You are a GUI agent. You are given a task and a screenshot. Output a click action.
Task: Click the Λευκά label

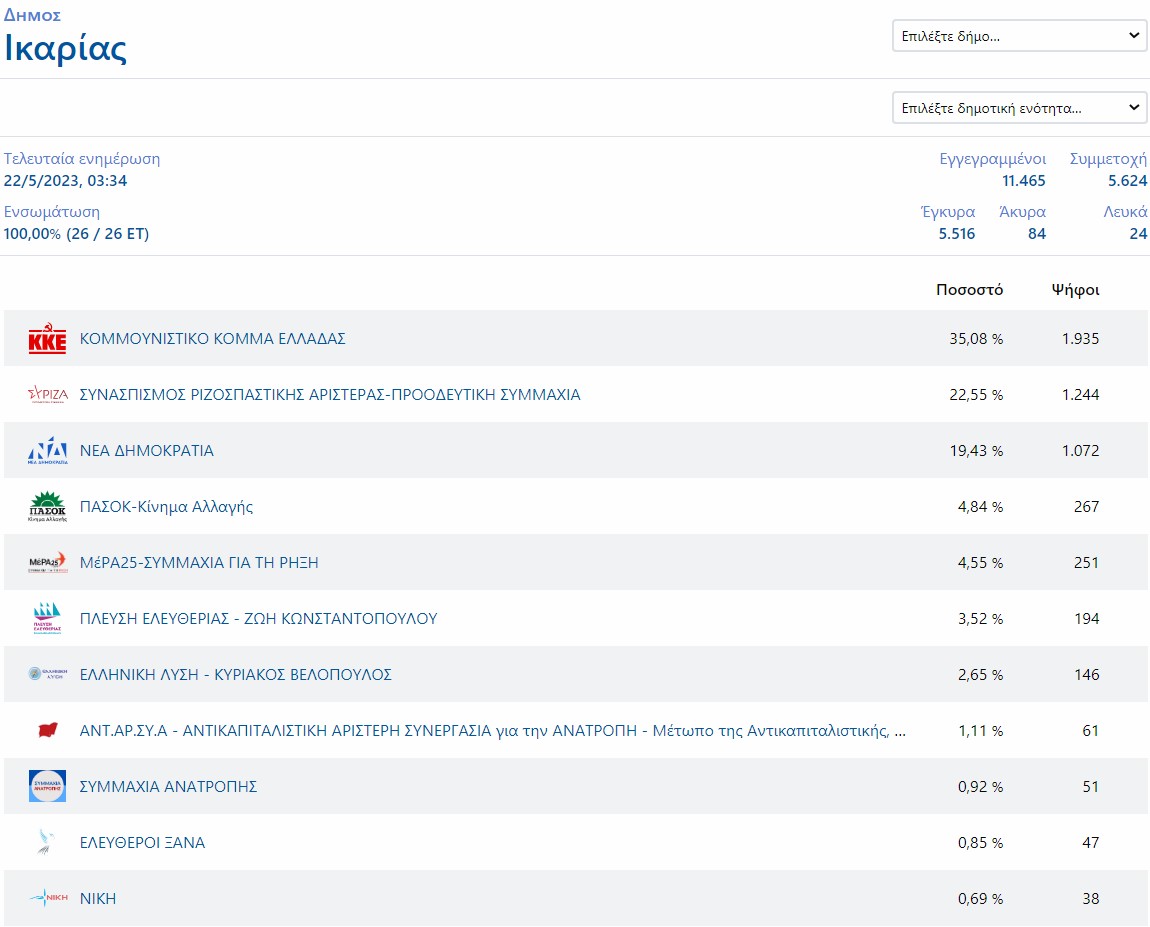[x=1125, y=212]
